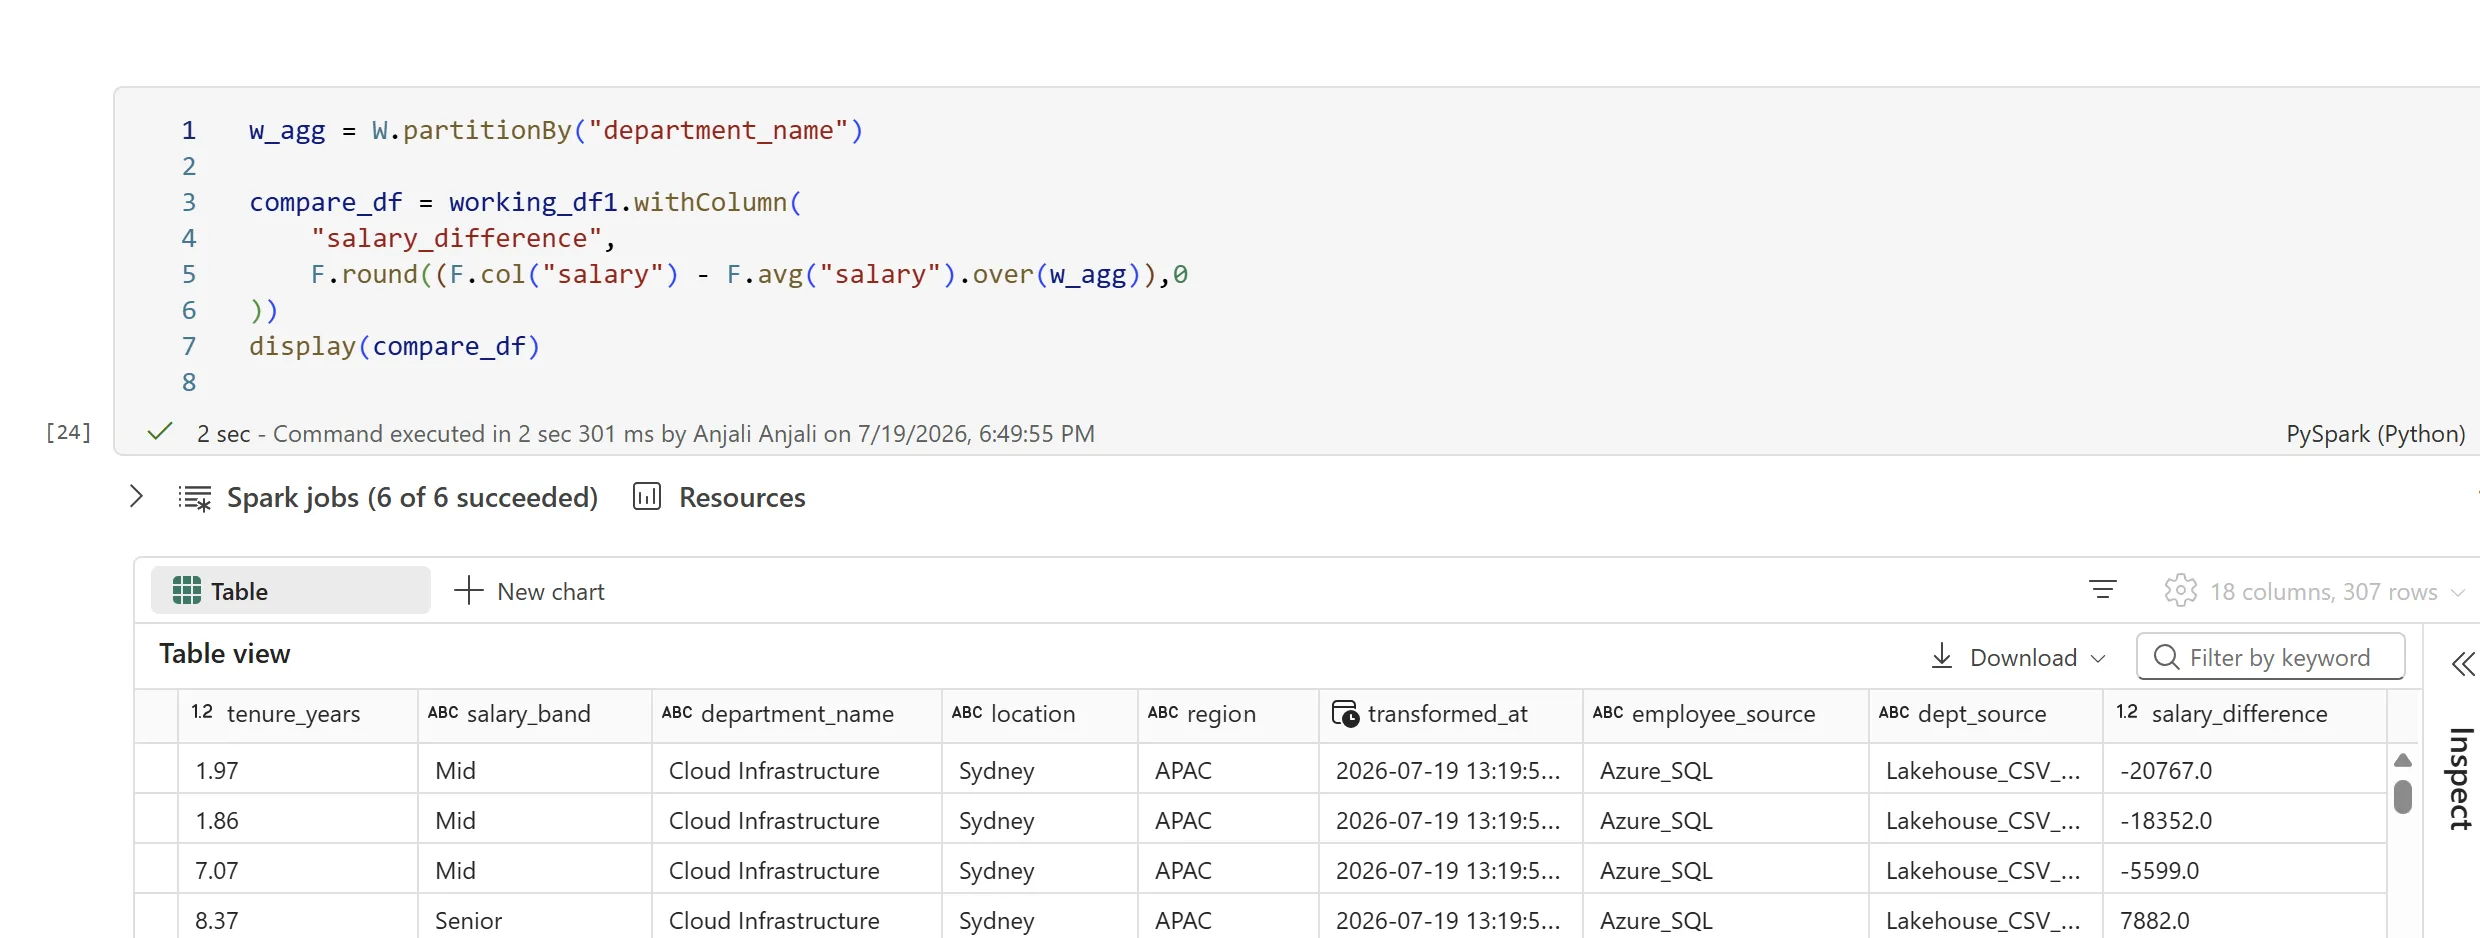Switch to the Table tab
Image resolution: width=2480 pixels, height=938 pixels.
pyautogui.click(x=291, y=591)
